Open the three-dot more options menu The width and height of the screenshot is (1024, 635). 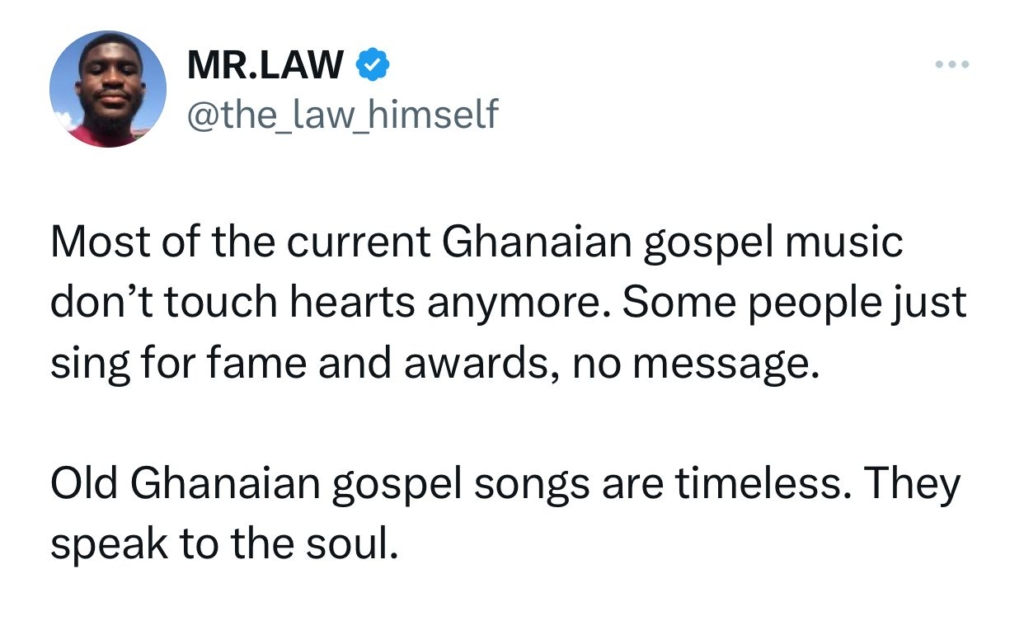coord(951,65)
